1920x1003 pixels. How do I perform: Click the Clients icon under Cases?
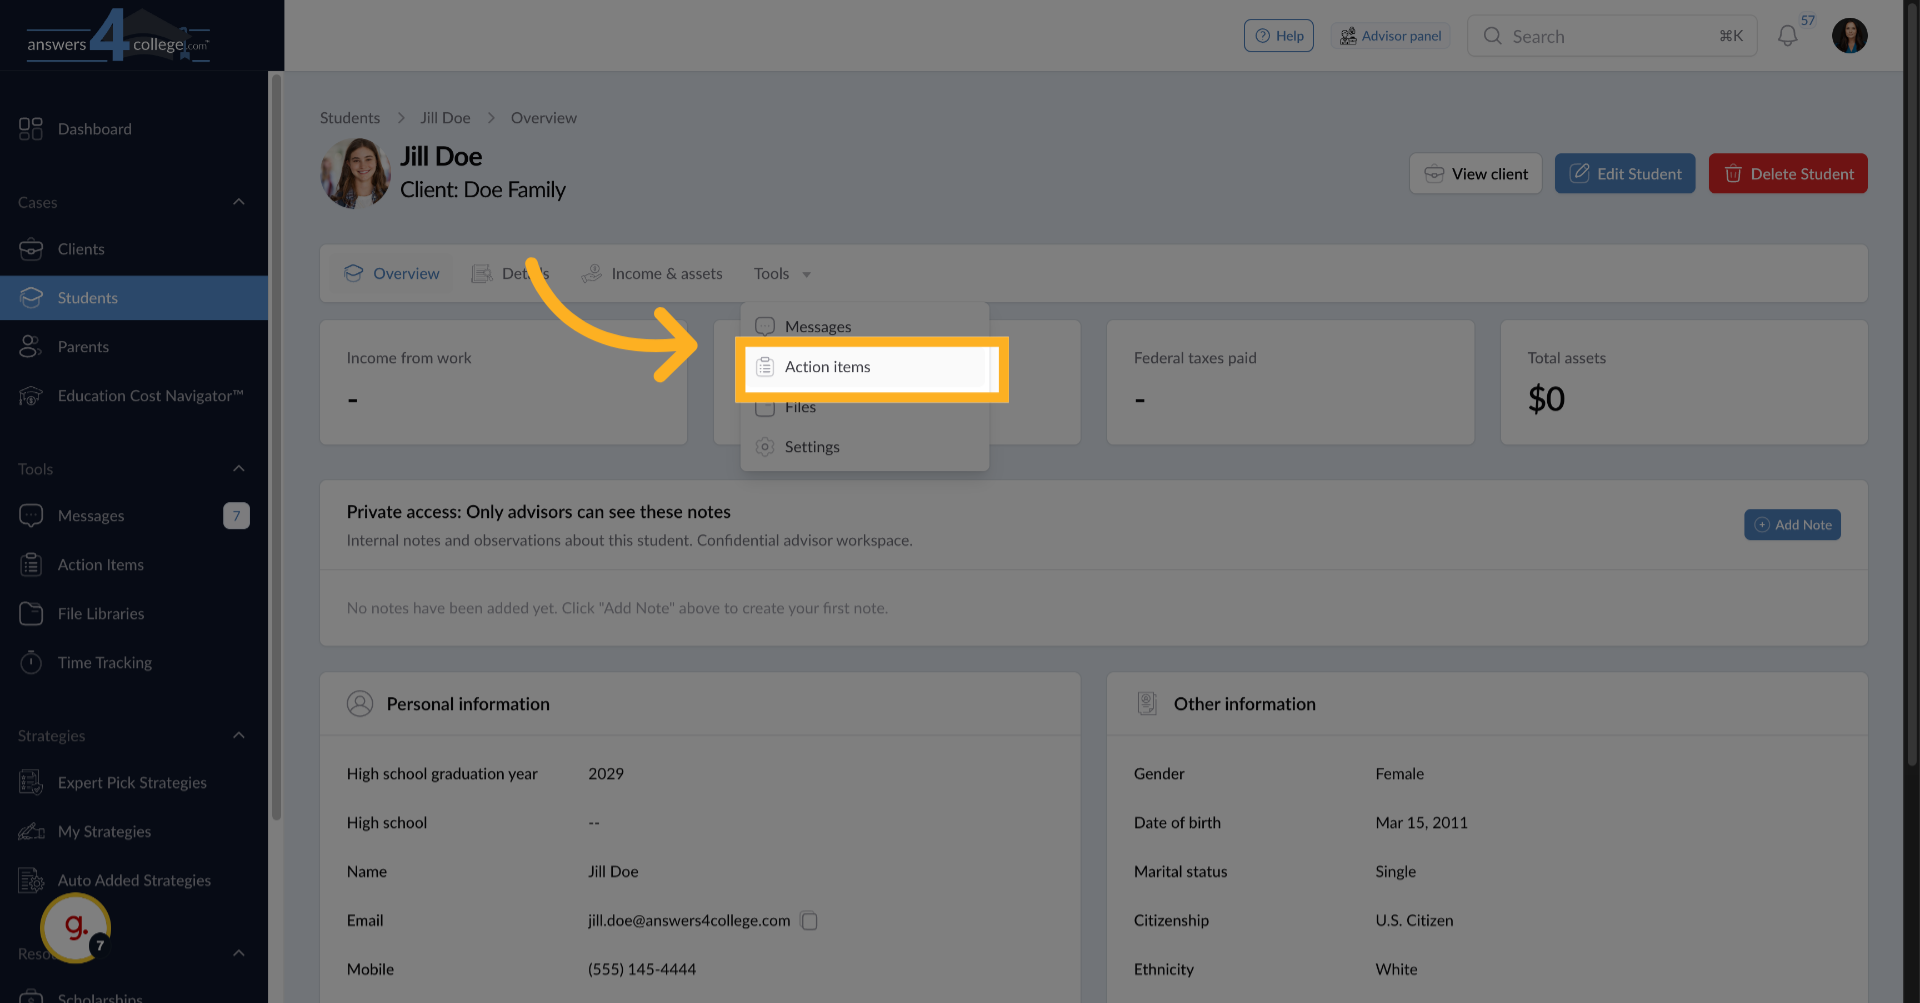pos(31,248)
